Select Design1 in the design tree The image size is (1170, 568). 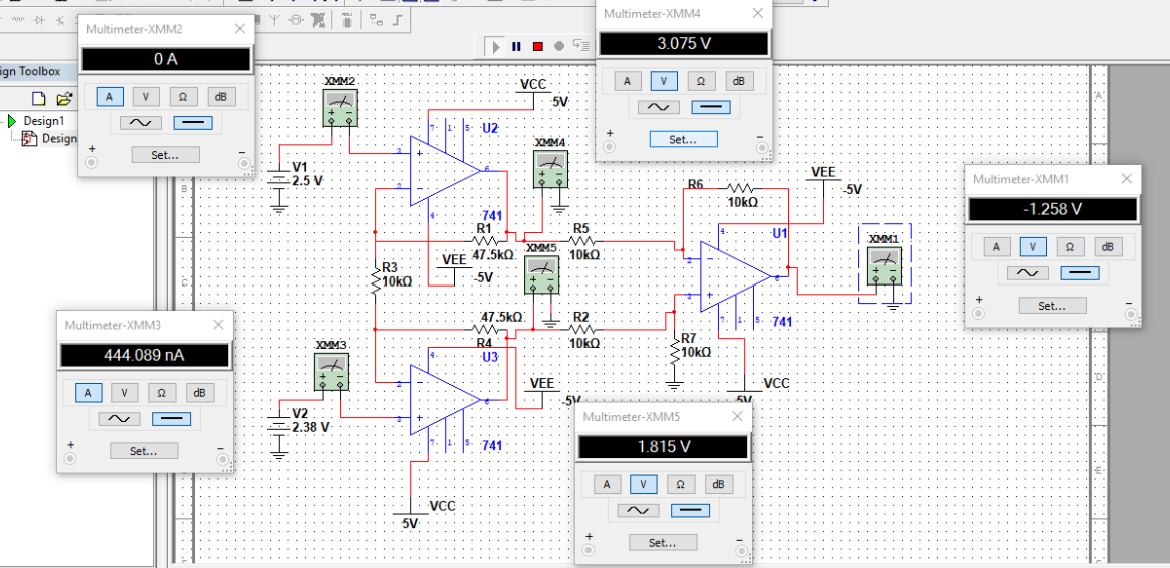(x=44, y=120)
